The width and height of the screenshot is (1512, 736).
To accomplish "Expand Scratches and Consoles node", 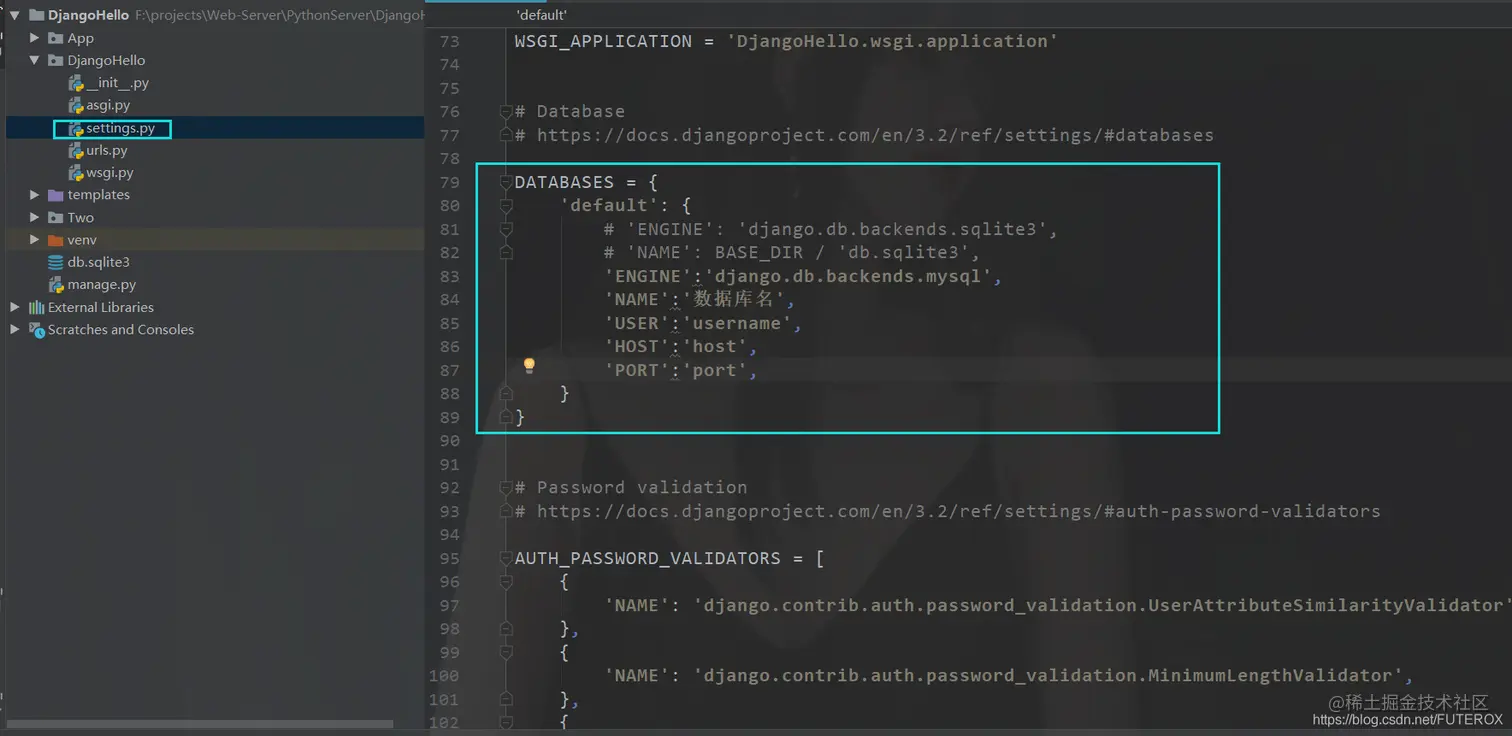I will [x=15, y=329].
